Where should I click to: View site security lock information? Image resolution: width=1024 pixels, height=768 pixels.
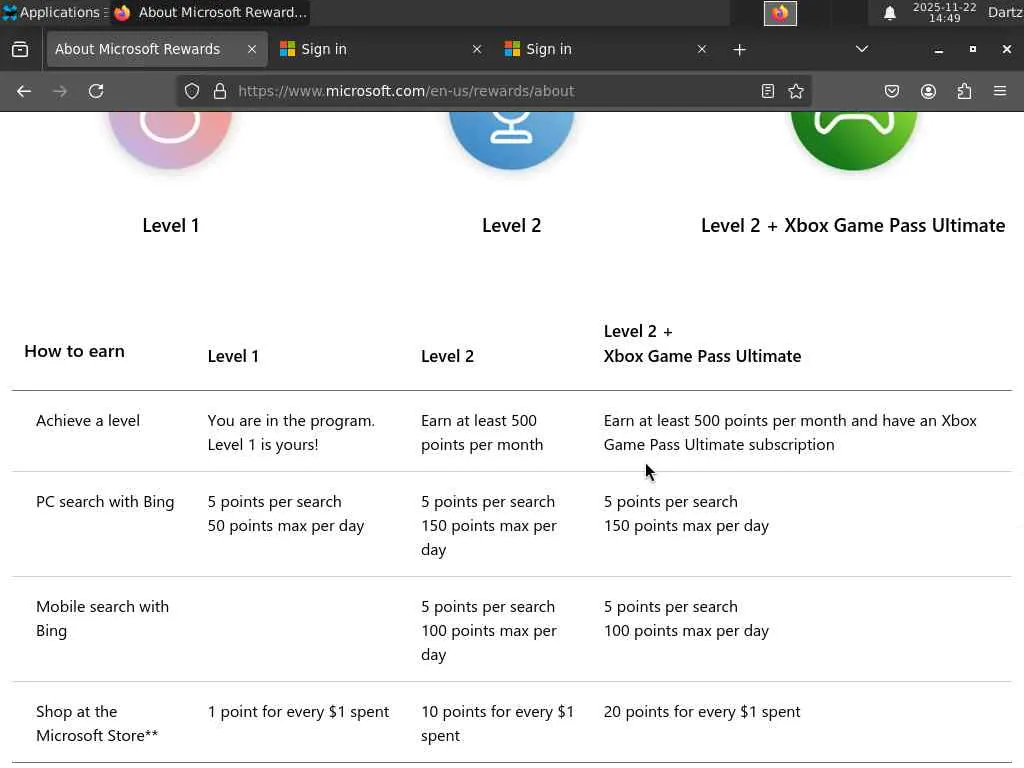click(x=220, y=91)
